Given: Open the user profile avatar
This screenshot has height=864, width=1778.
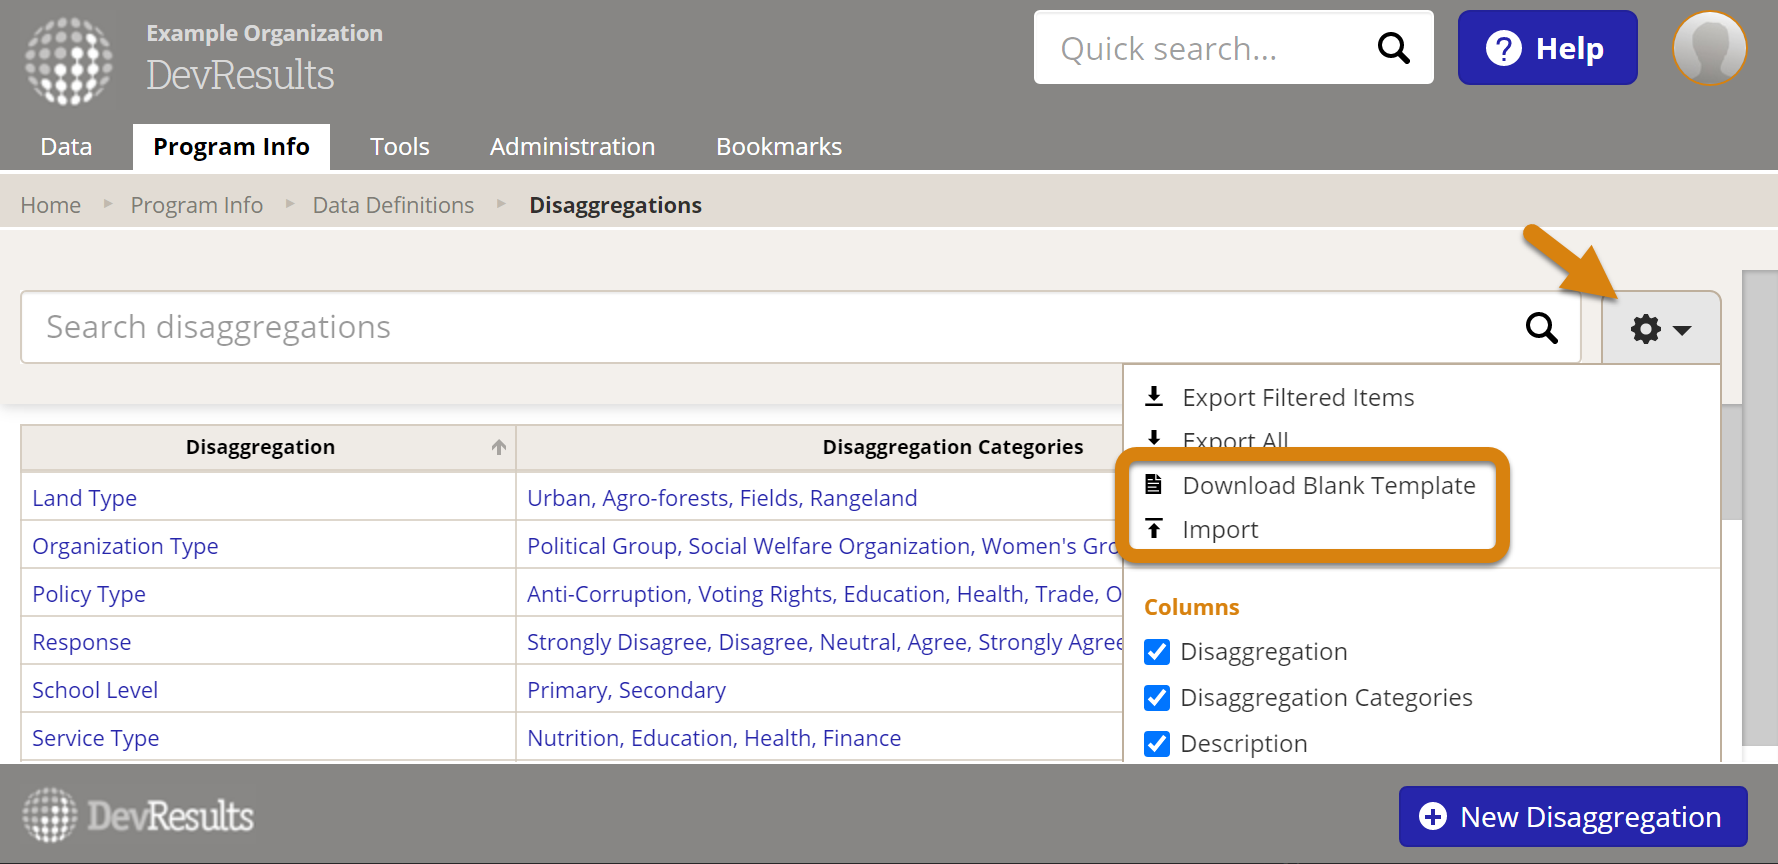Looking at the screenshot, I should (x=1709, y=48).
